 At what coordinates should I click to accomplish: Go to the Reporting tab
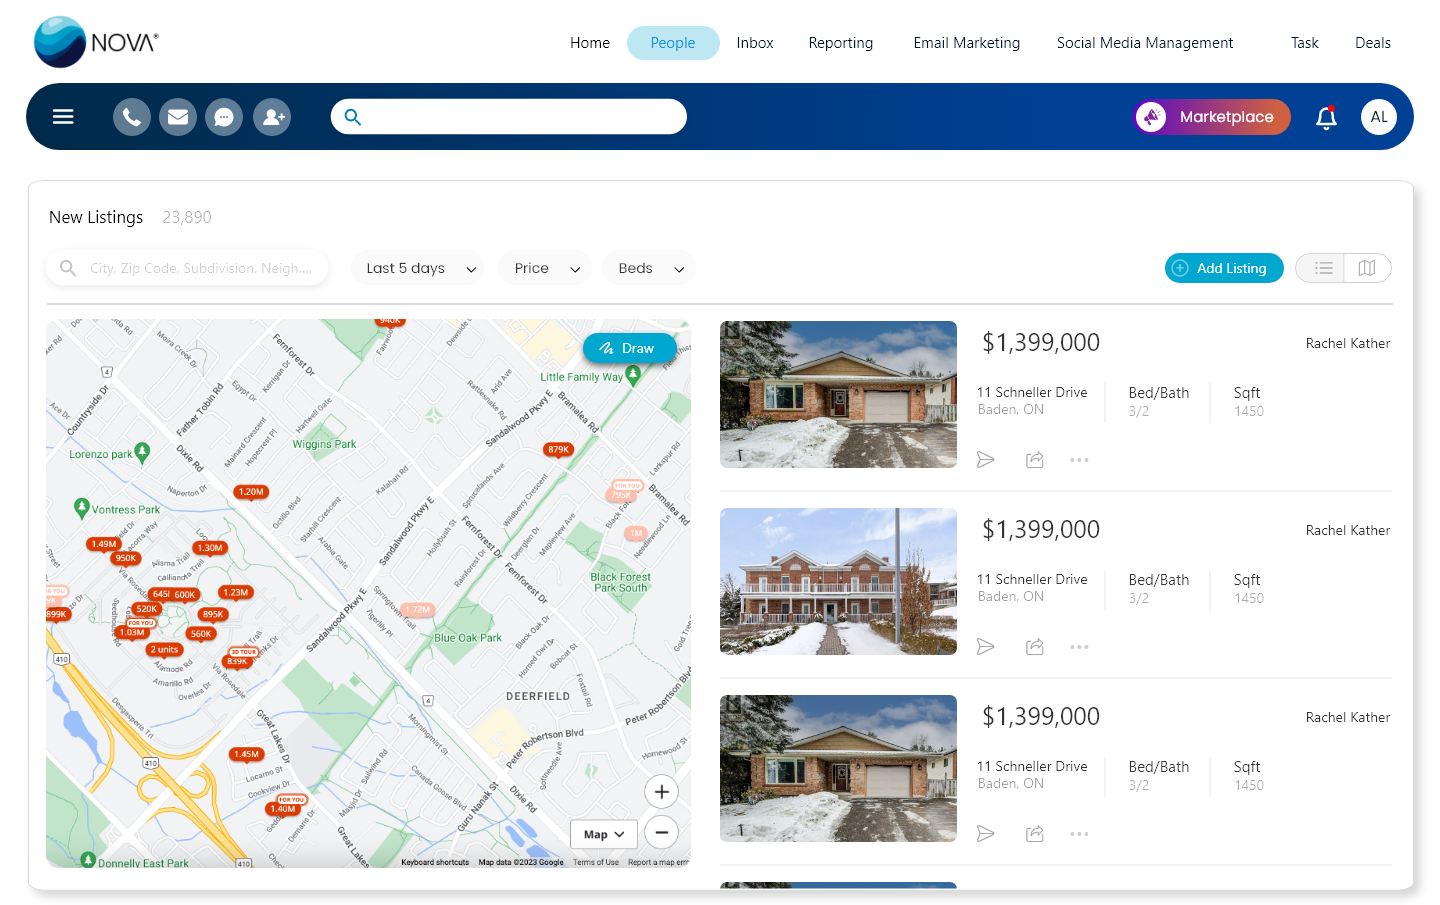(840, 43)
